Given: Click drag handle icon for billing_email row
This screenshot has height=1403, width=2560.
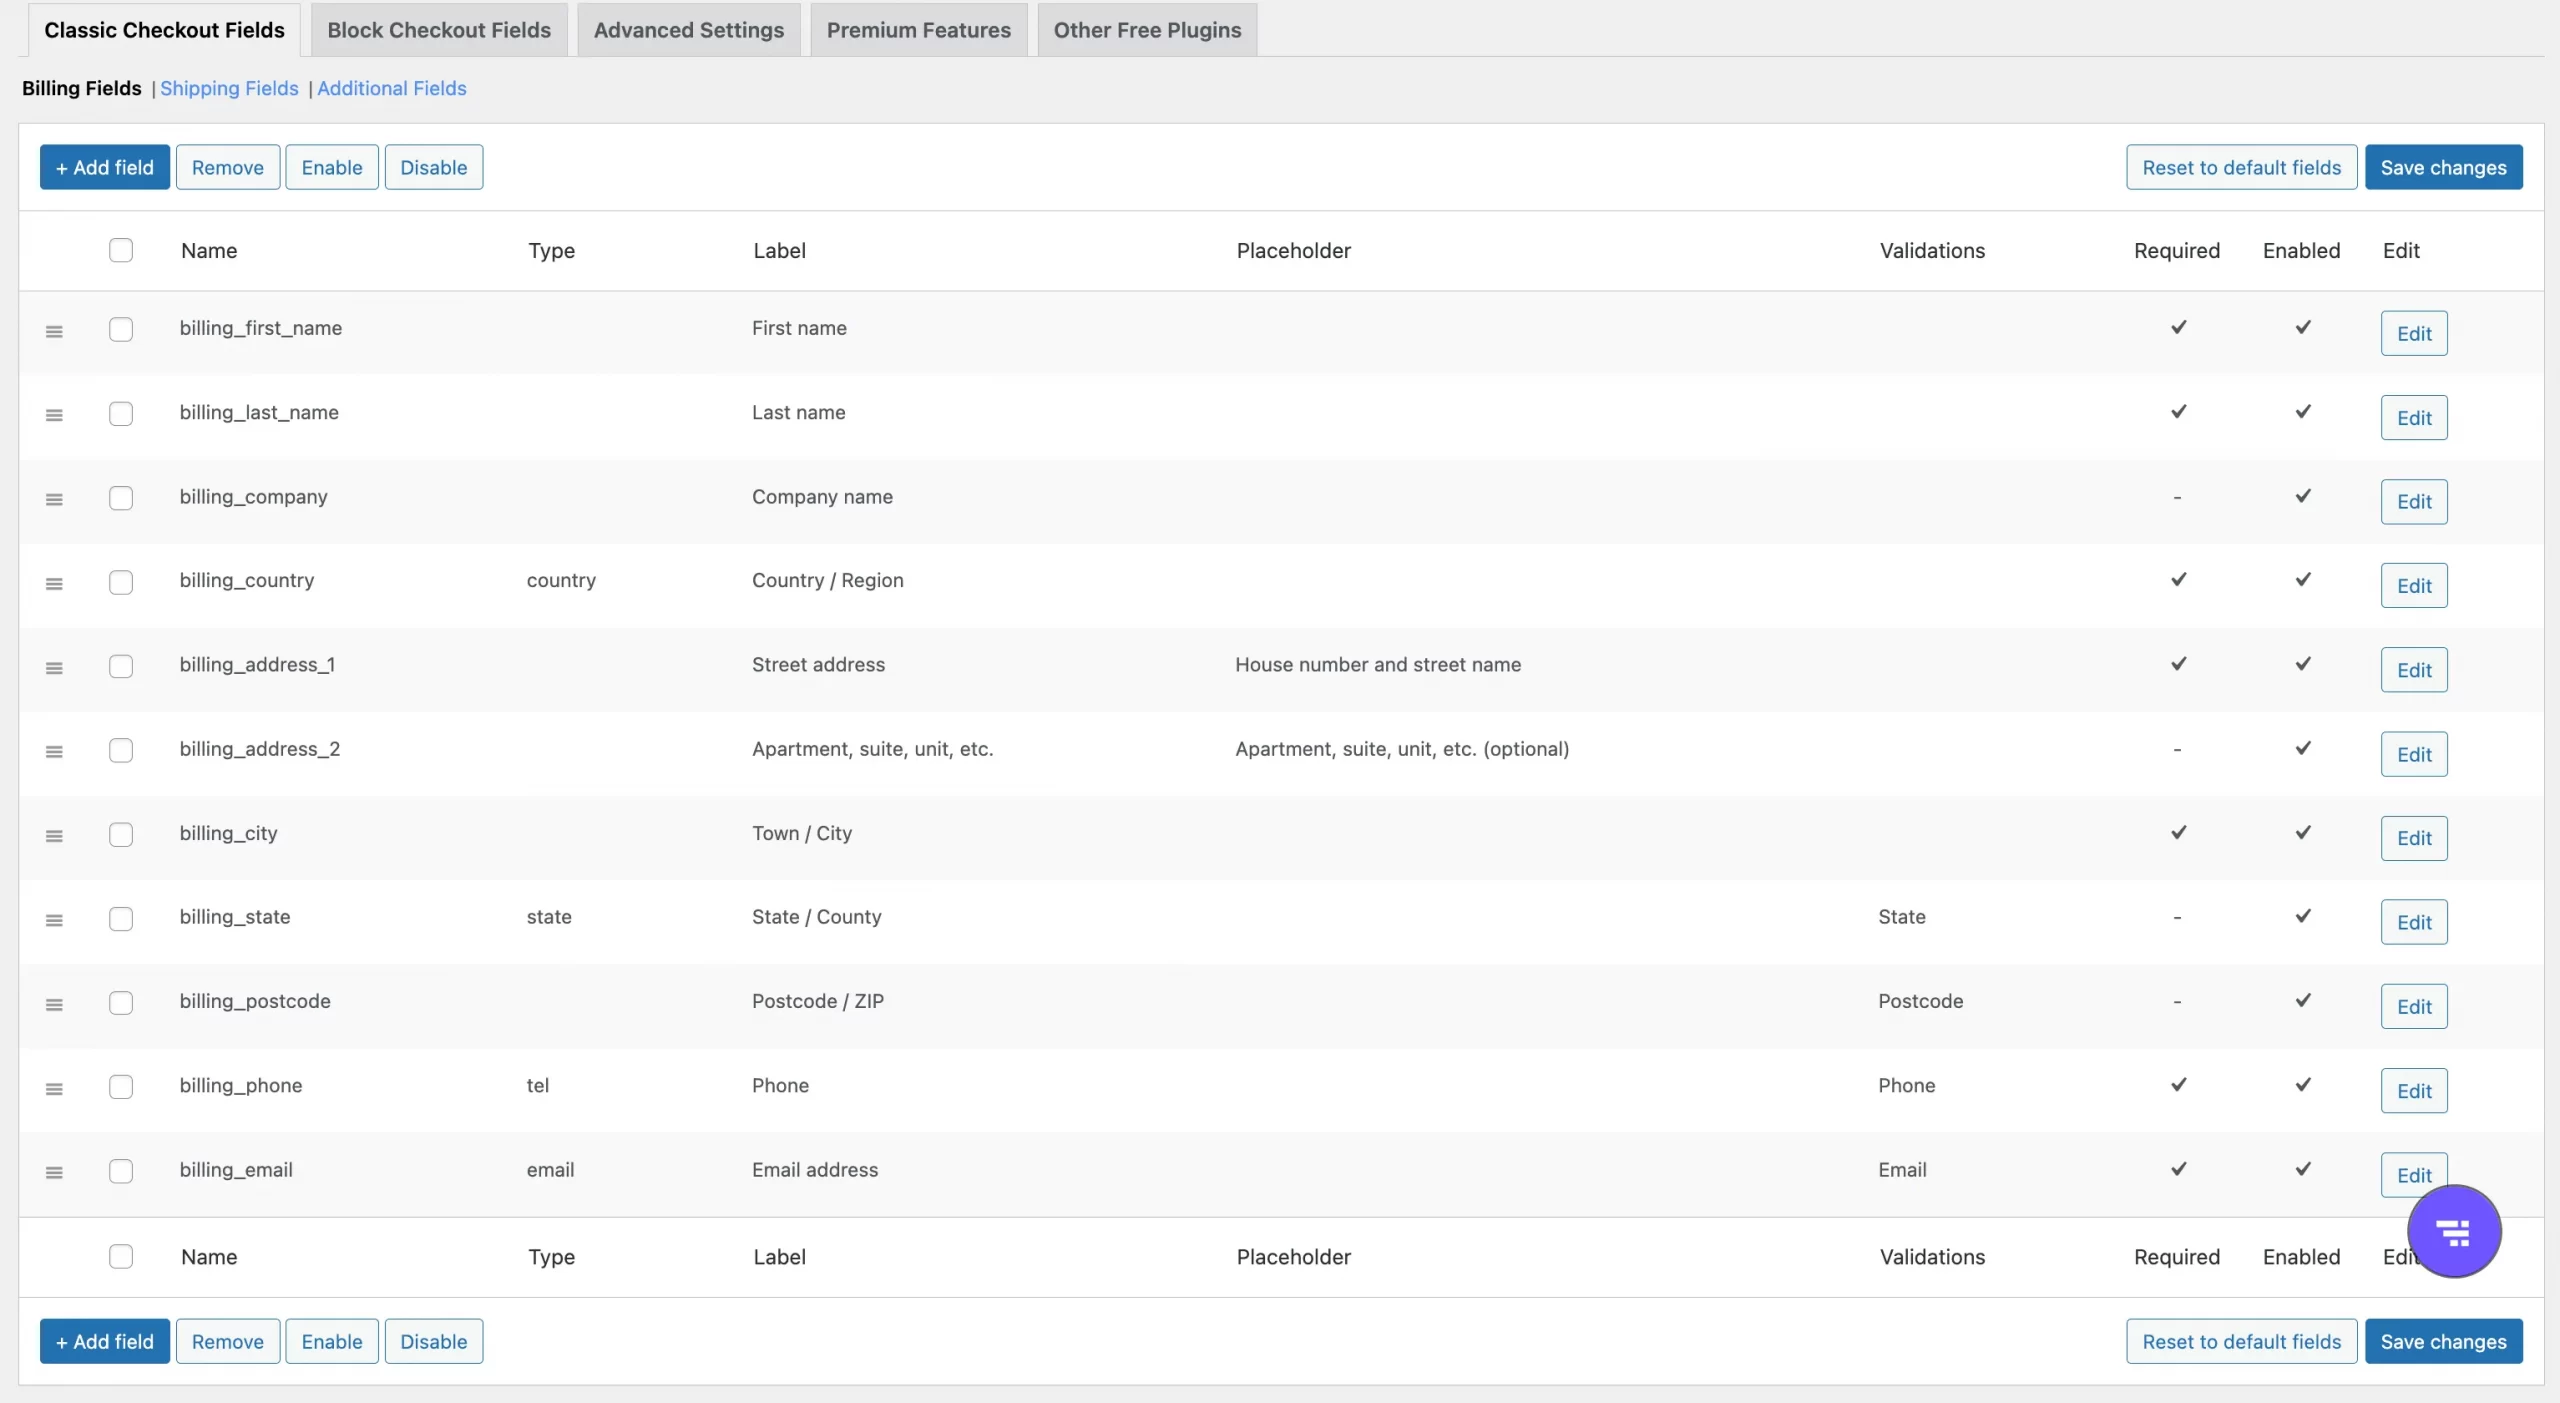Looking at the screenshot, I should (x=54, y=1172).
